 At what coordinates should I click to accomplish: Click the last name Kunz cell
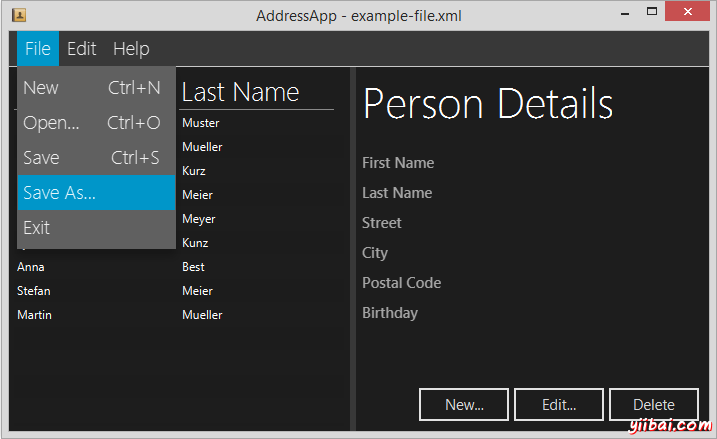(x=195, y=243)
